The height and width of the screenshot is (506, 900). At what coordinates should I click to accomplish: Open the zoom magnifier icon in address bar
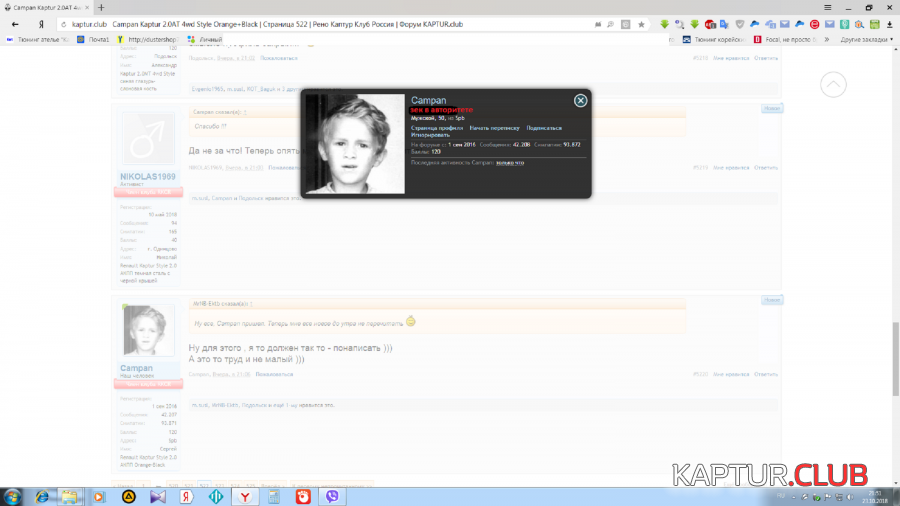[611, 24]
